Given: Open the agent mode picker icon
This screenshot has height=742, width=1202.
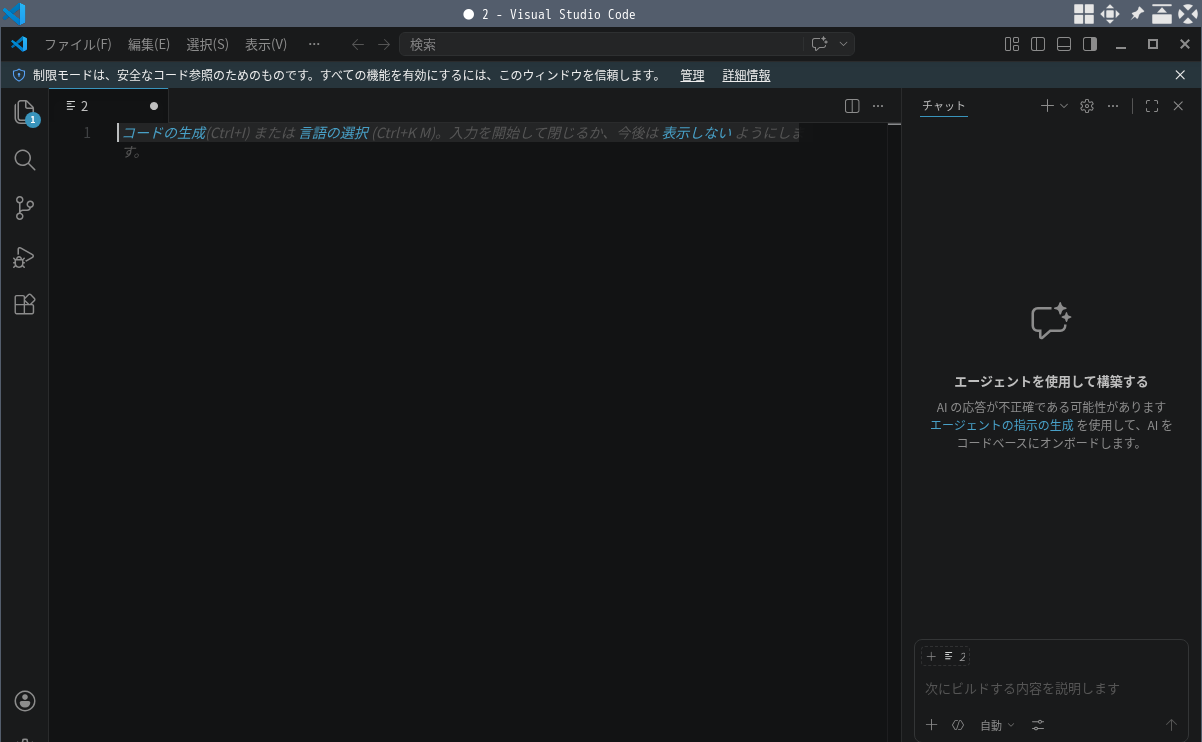Looking at the screenshot, I should (x=957, y=725).
